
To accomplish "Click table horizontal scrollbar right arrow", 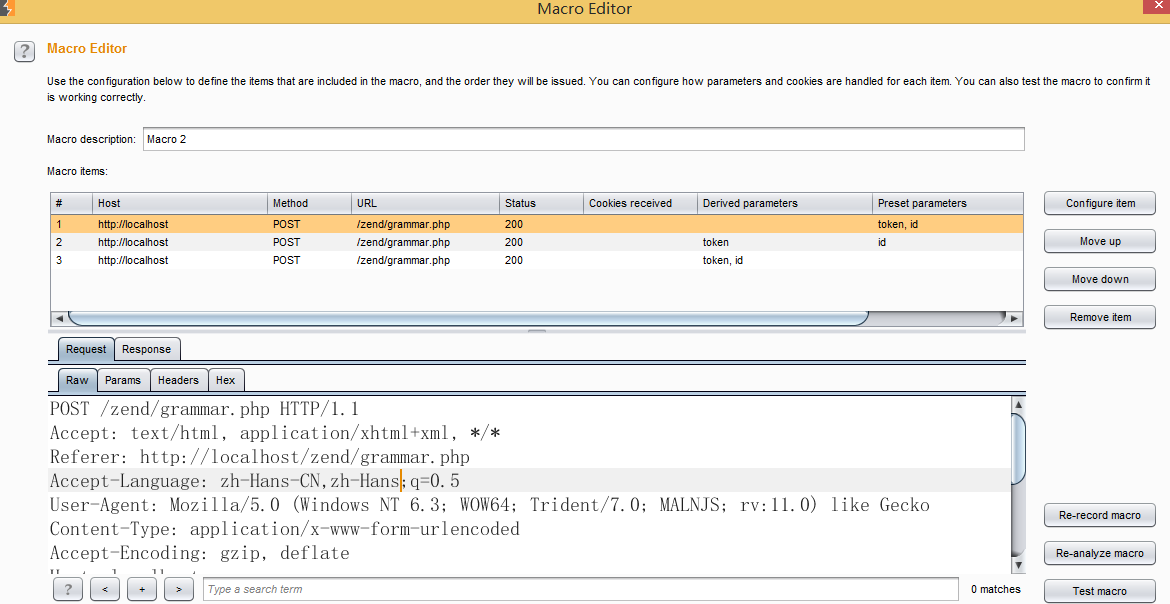I will click(x=1015, y=318).
